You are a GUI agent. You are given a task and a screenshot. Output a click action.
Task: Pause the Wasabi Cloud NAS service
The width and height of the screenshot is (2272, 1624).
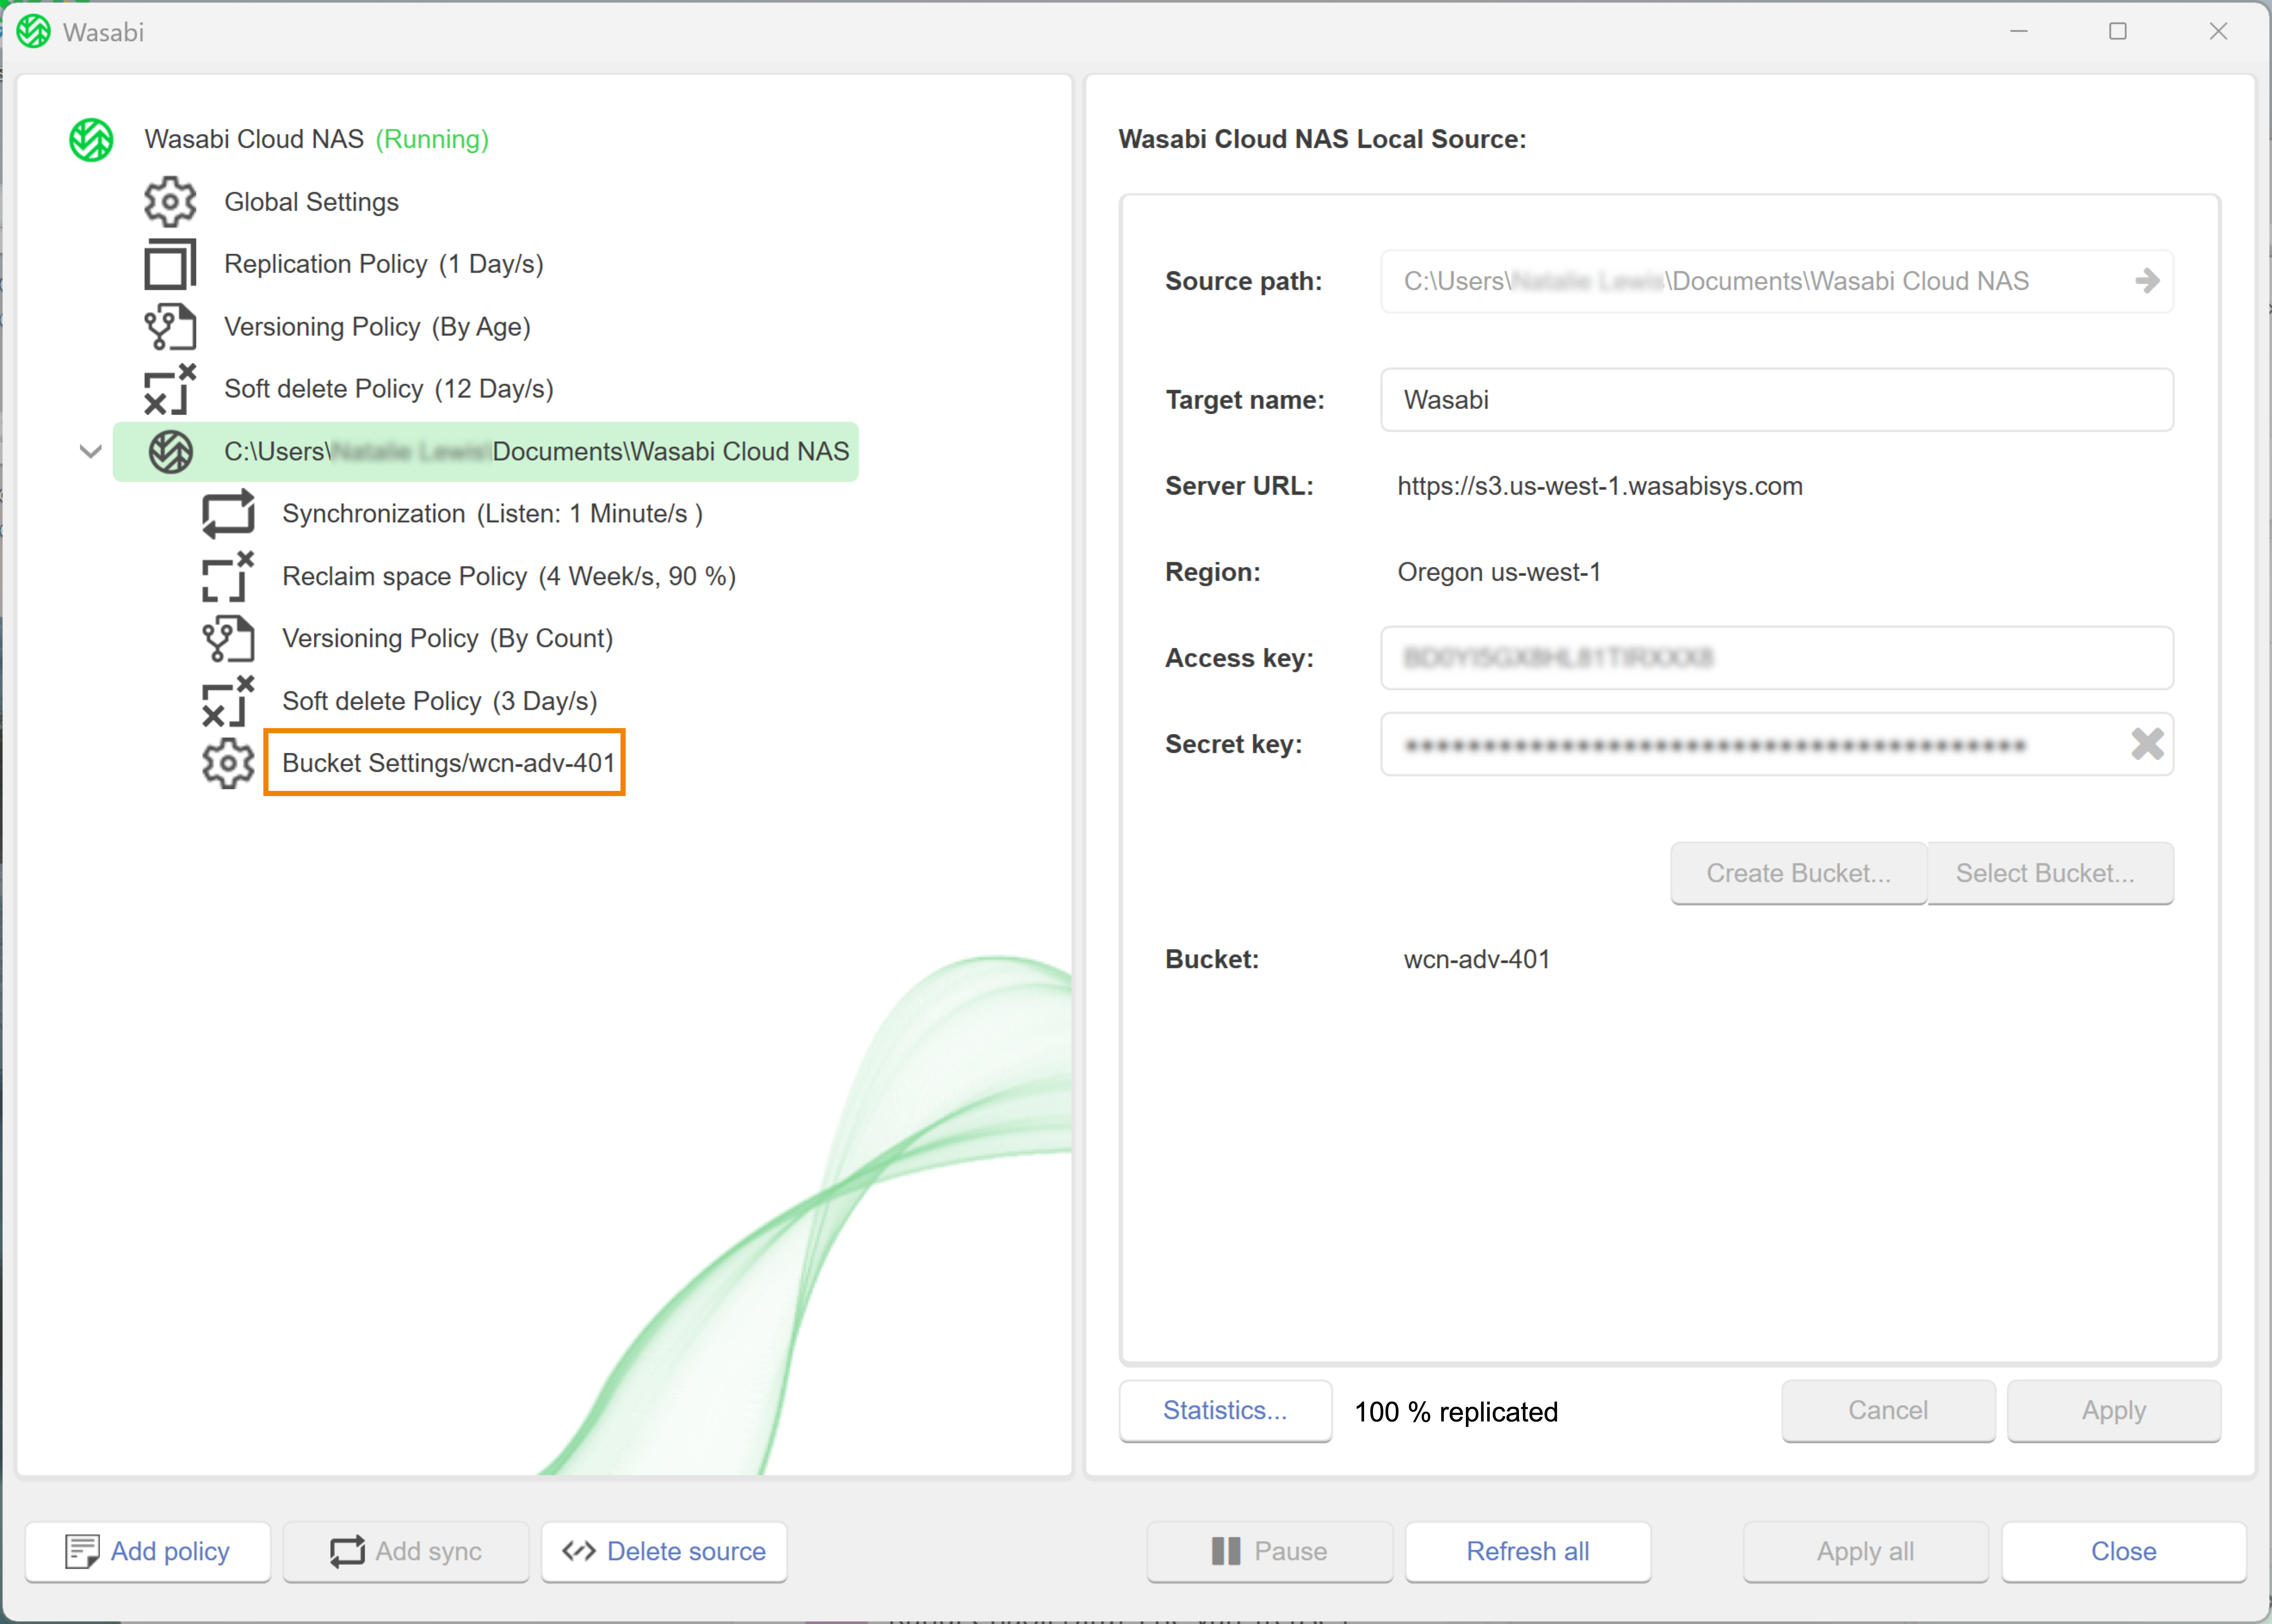click(x=1270, y=1552)
